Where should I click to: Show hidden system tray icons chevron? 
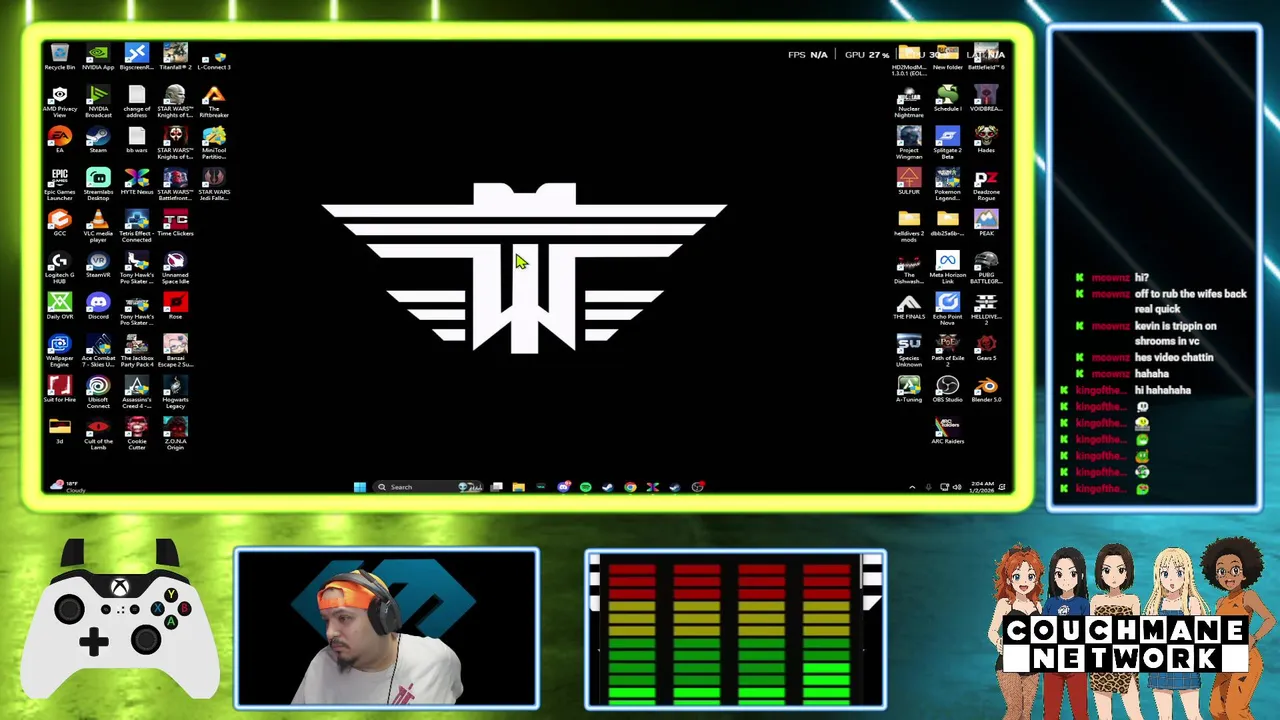911,487
